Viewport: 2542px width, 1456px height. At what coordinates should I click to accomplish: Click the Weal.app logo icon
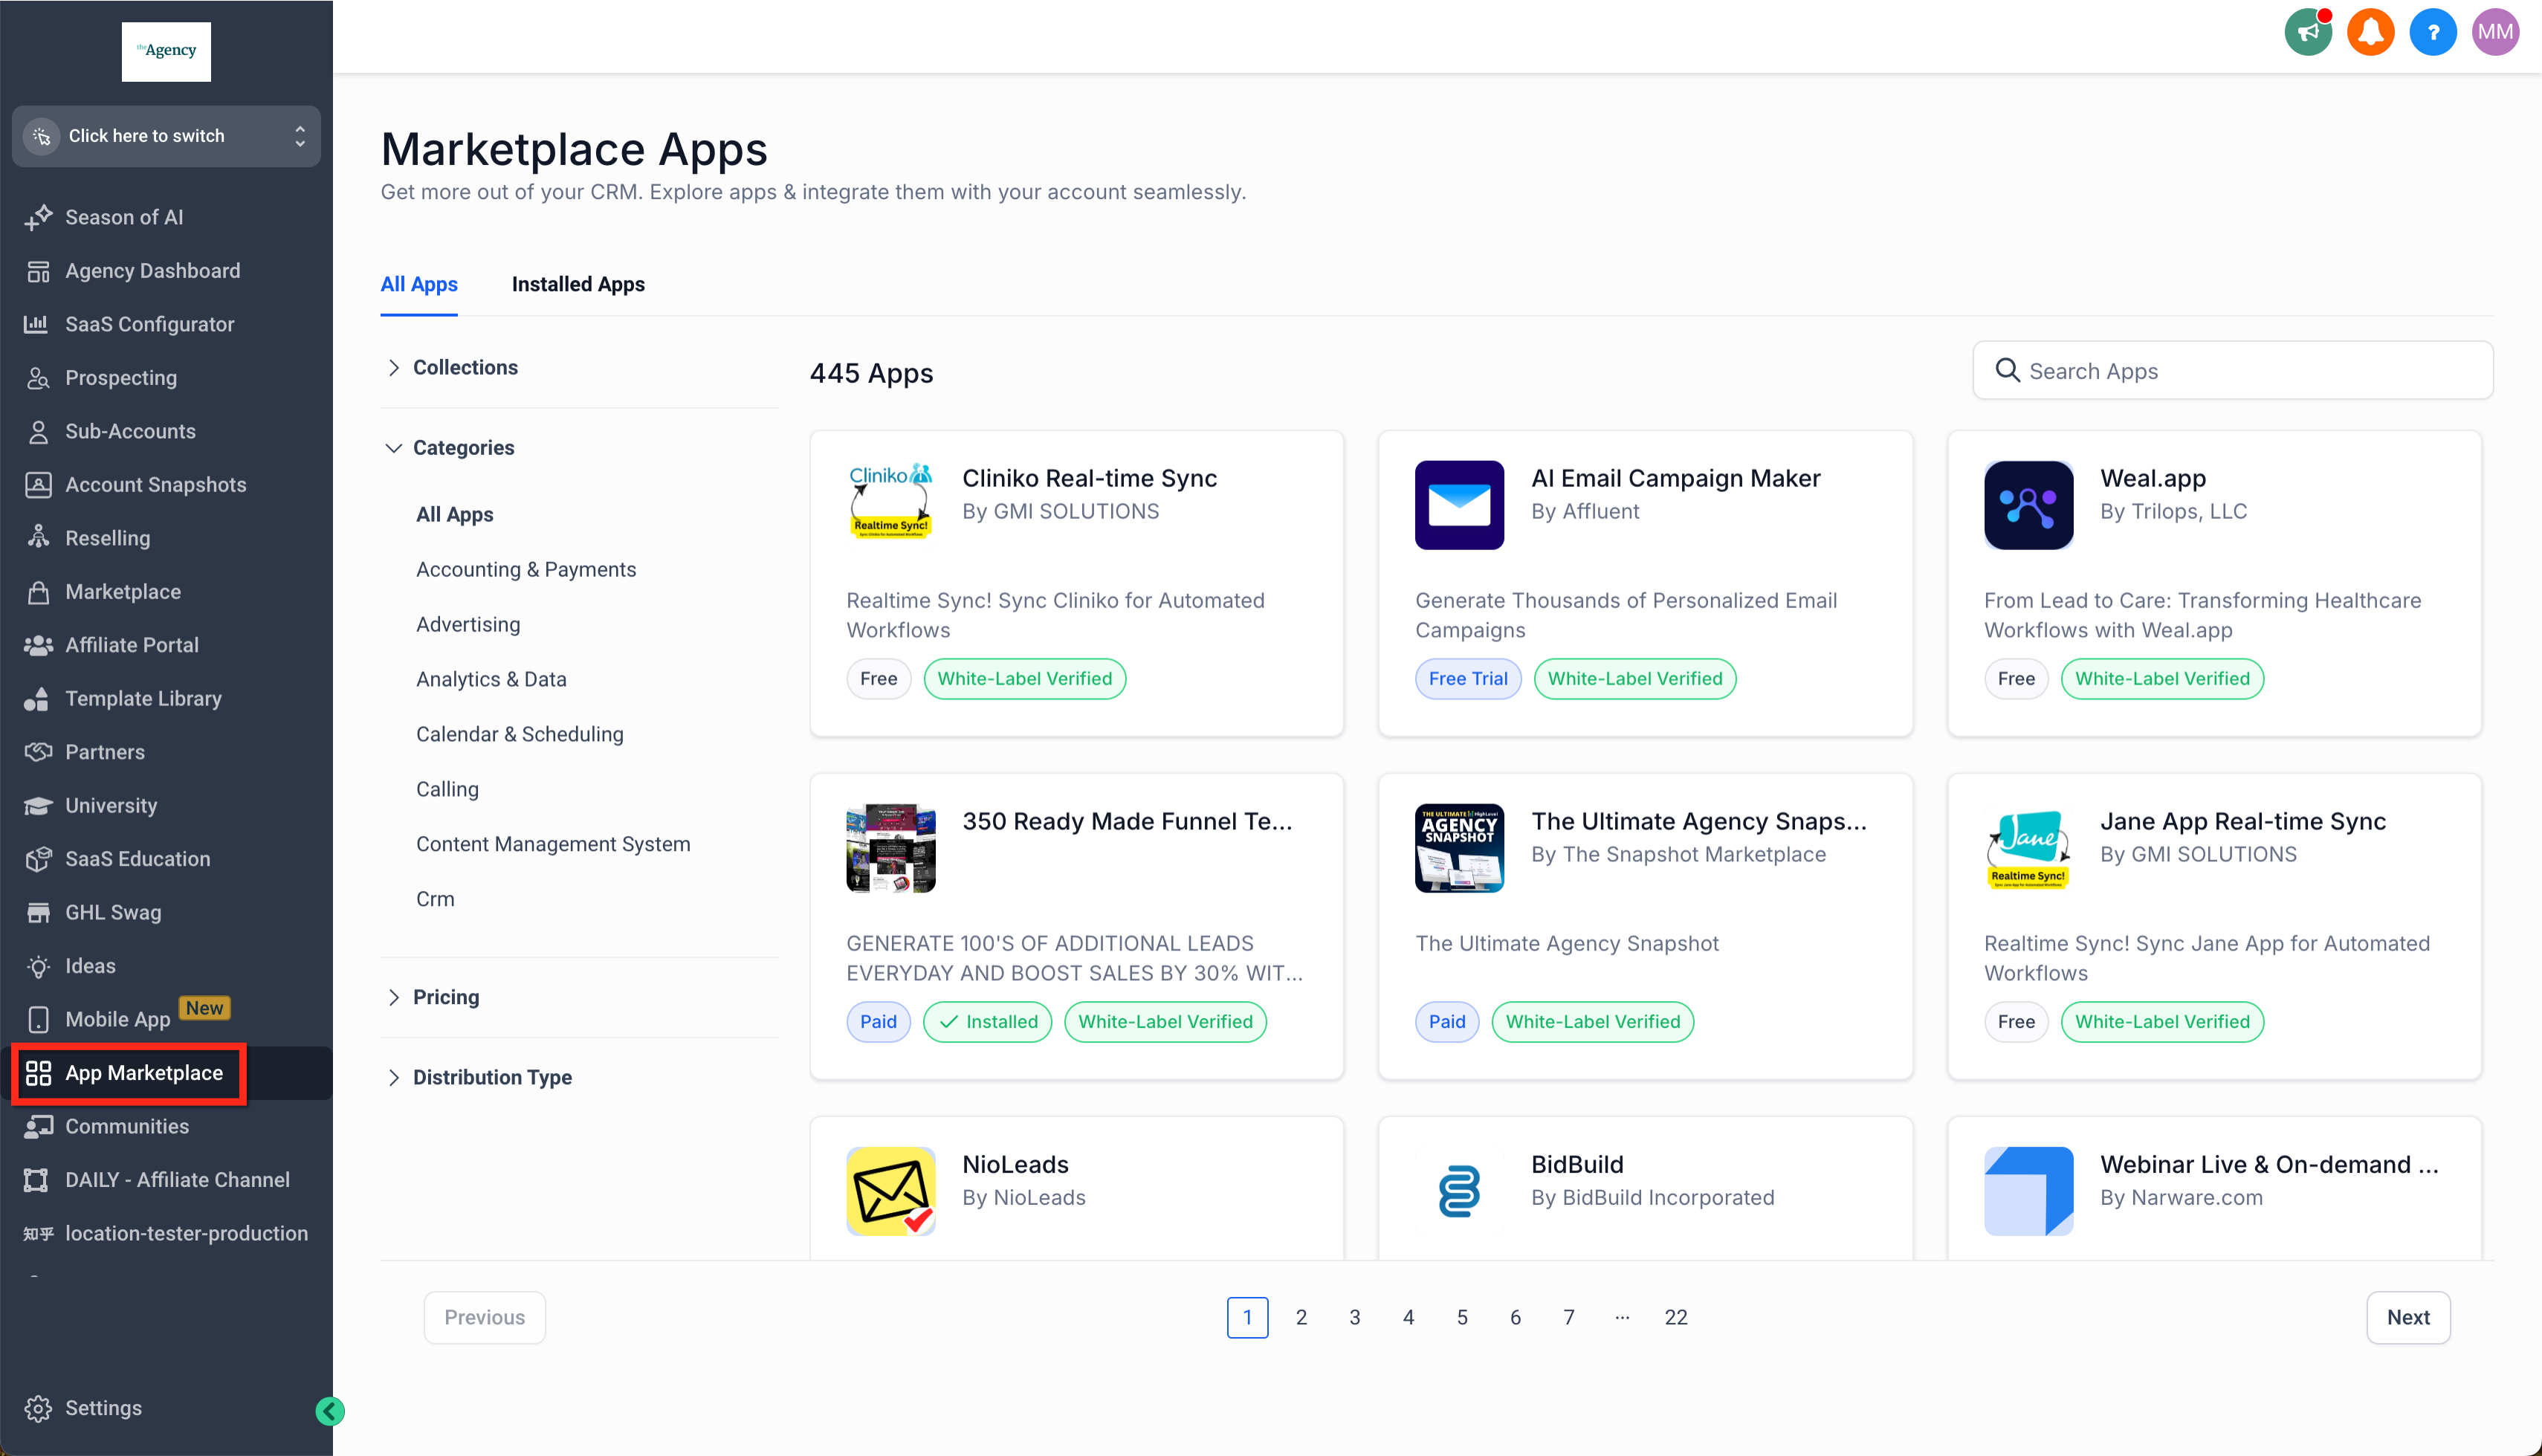point(2028,505)
